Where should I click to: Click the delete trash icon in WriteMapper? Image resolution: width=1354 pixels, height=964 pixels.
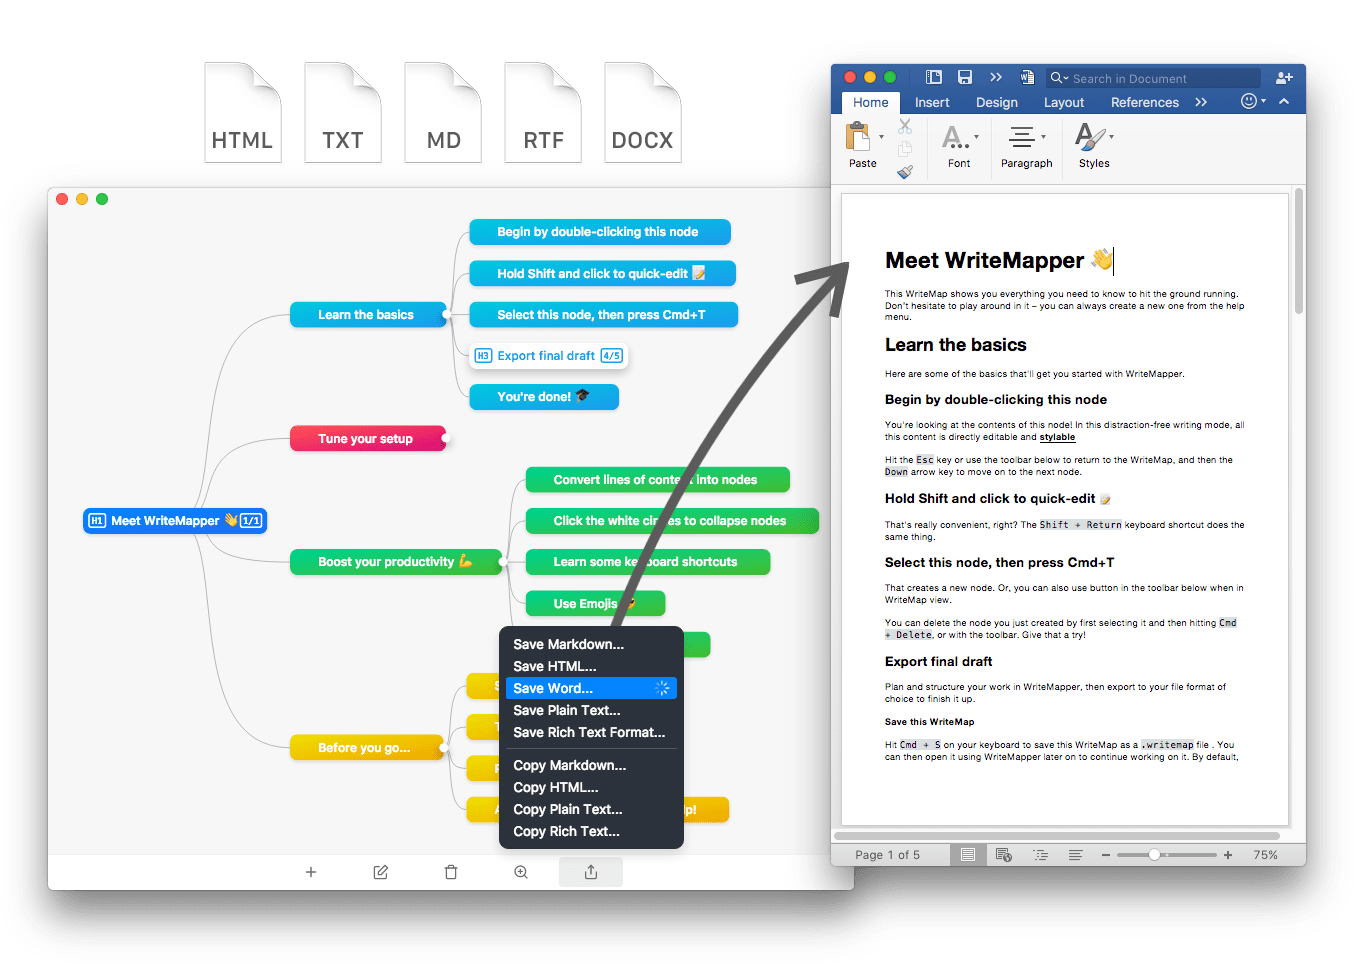pos(451,872)
